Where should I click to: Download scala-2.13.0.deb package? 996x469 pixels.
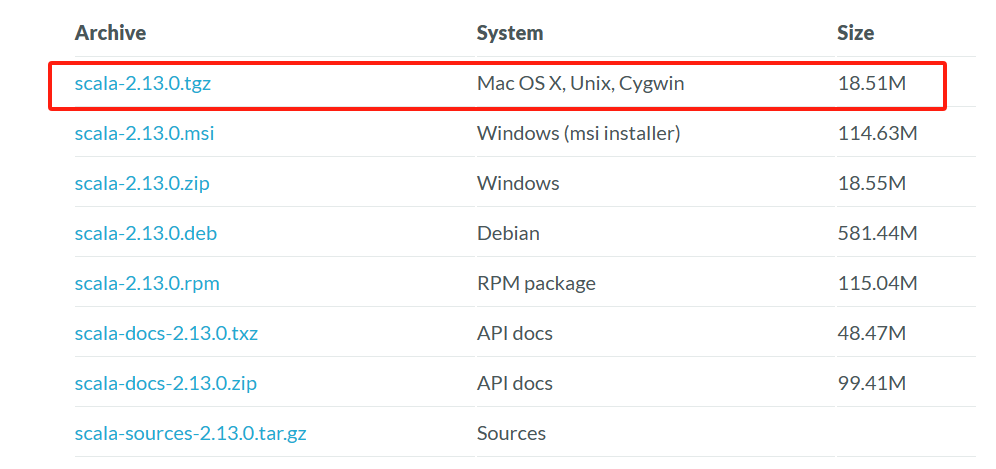click(x=145, y=233)
